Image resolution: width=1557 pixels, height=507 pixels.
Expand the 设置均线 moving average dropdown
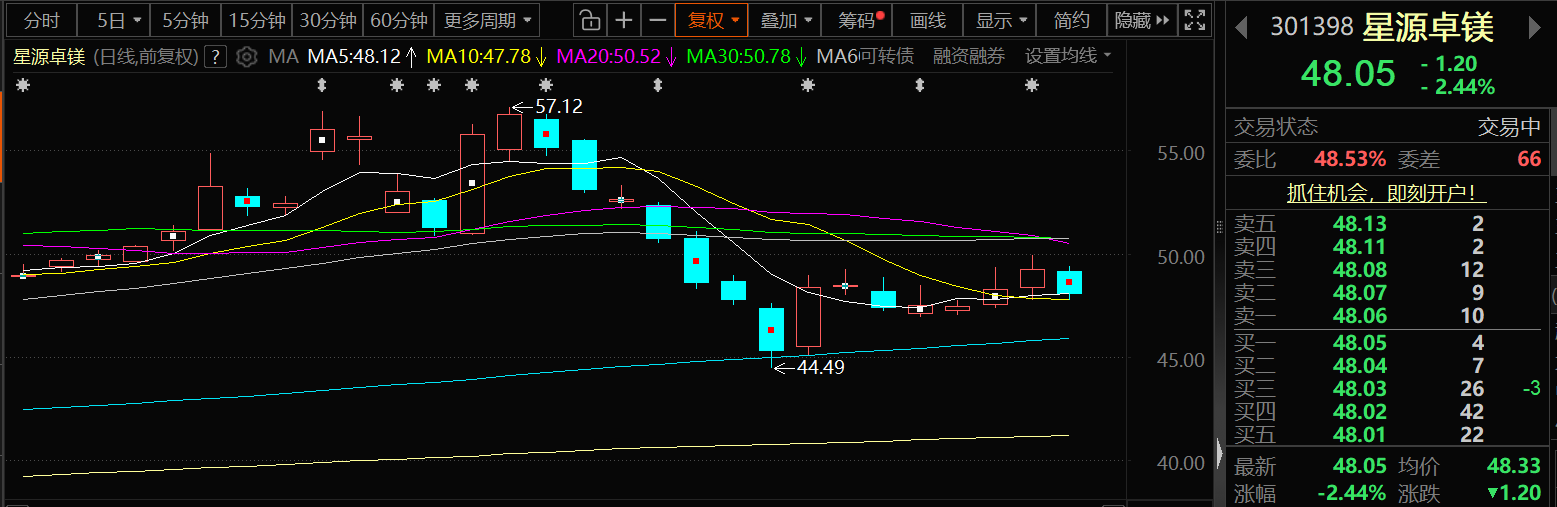pos(1068,57)
